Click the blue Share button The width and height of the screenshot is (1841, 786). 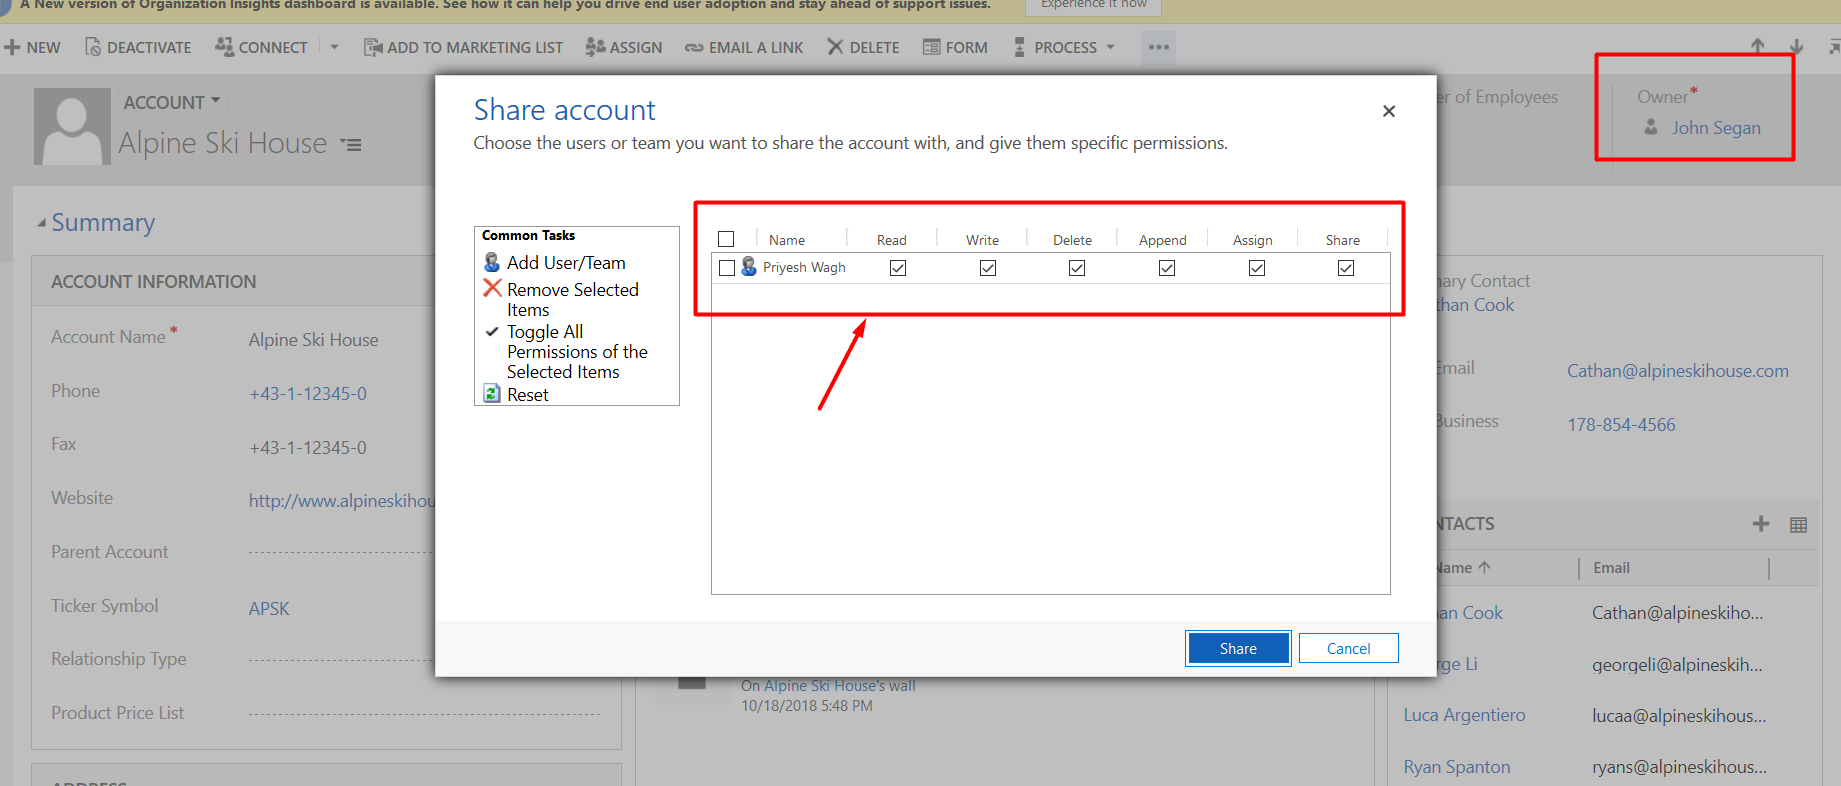tap(1238, 648)
